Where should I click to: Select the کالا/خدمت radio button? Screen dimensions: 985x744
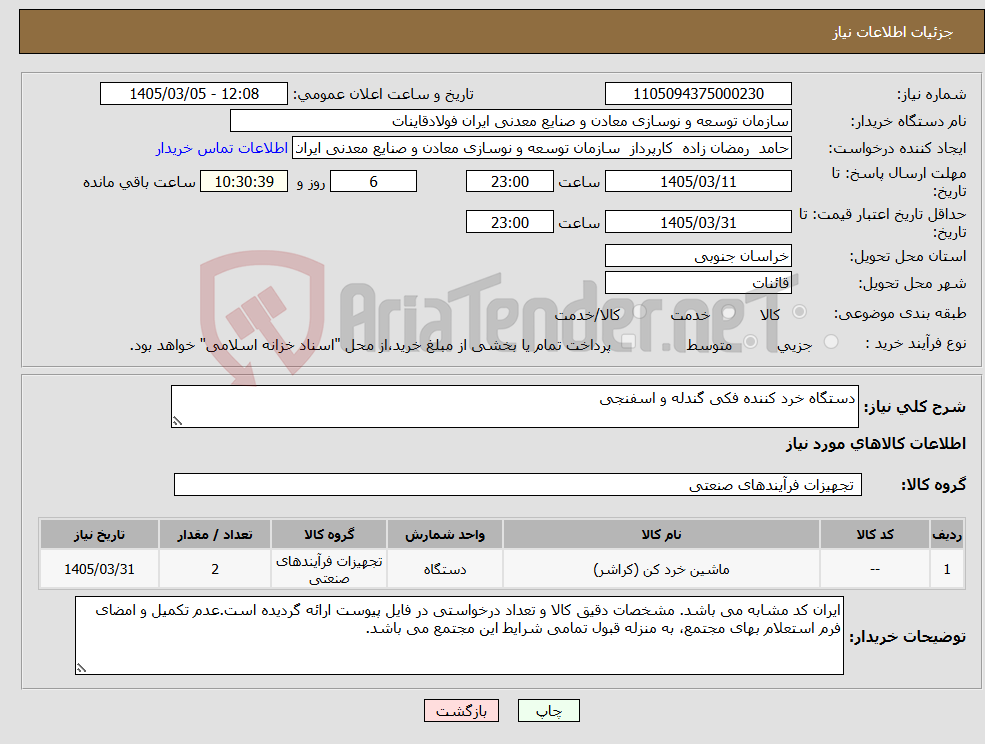(x=639, y=312)
